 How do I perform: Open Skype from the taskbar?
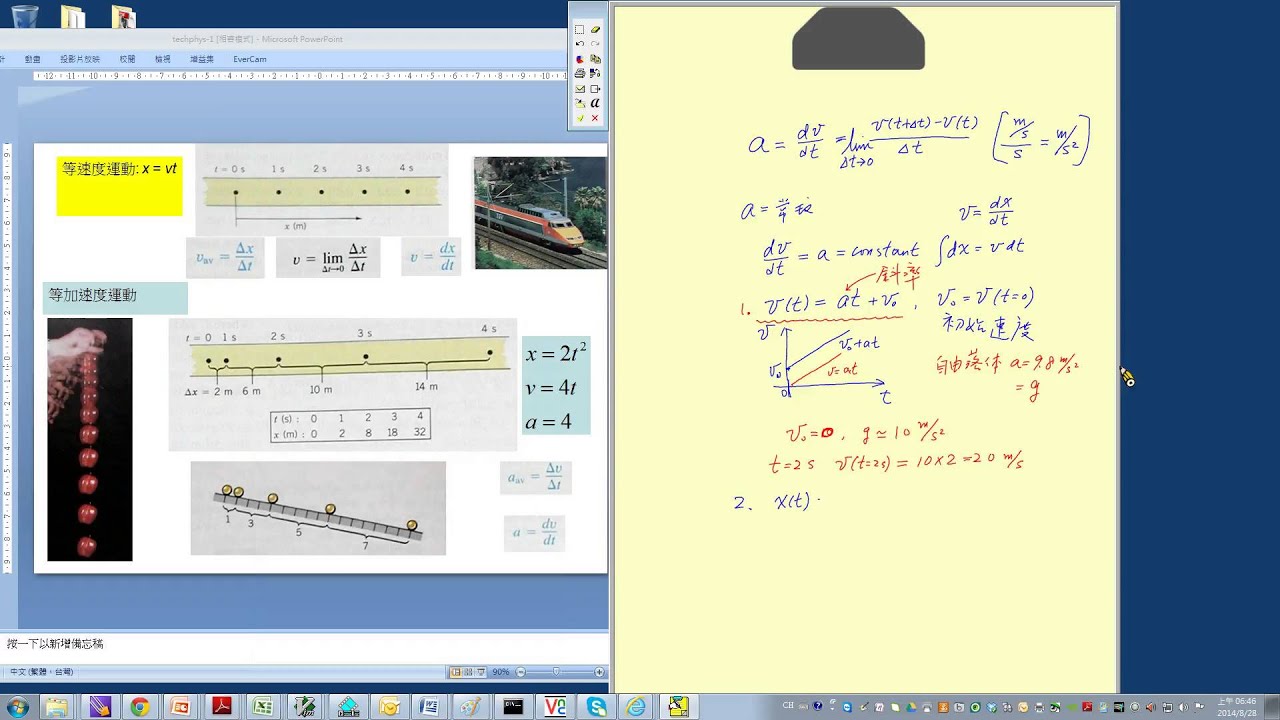pyautogui.click(x=597, y=707)
